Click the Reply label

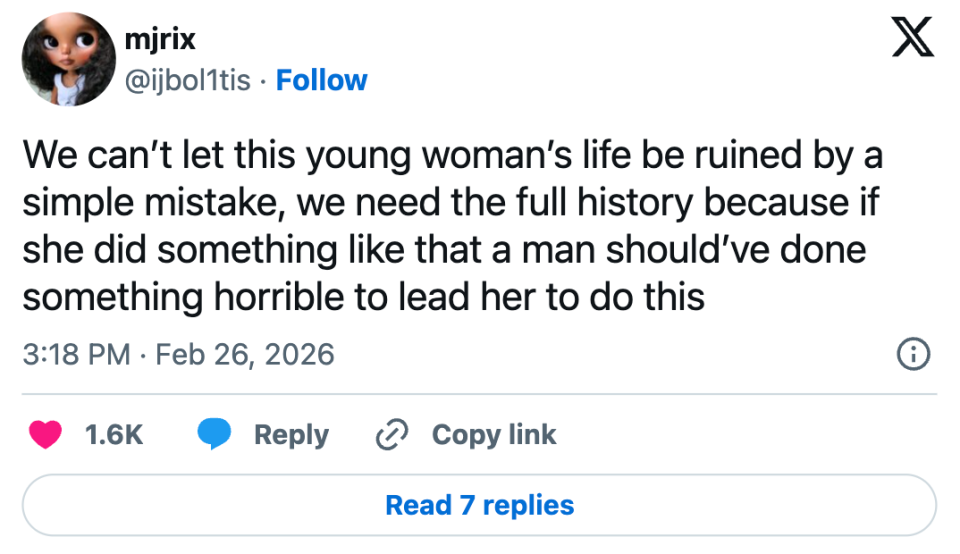tap(291, 435)
